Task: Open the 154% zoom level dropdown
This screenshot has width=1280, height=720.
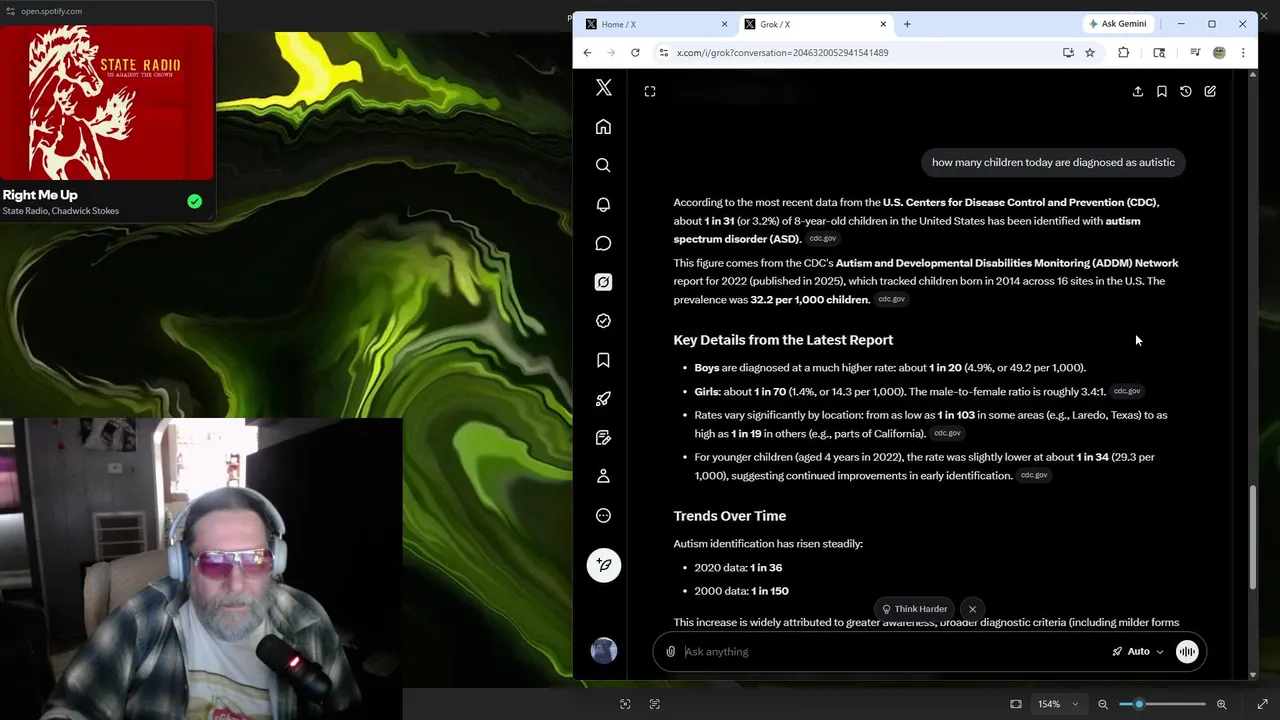Action: click(1058, 704)
